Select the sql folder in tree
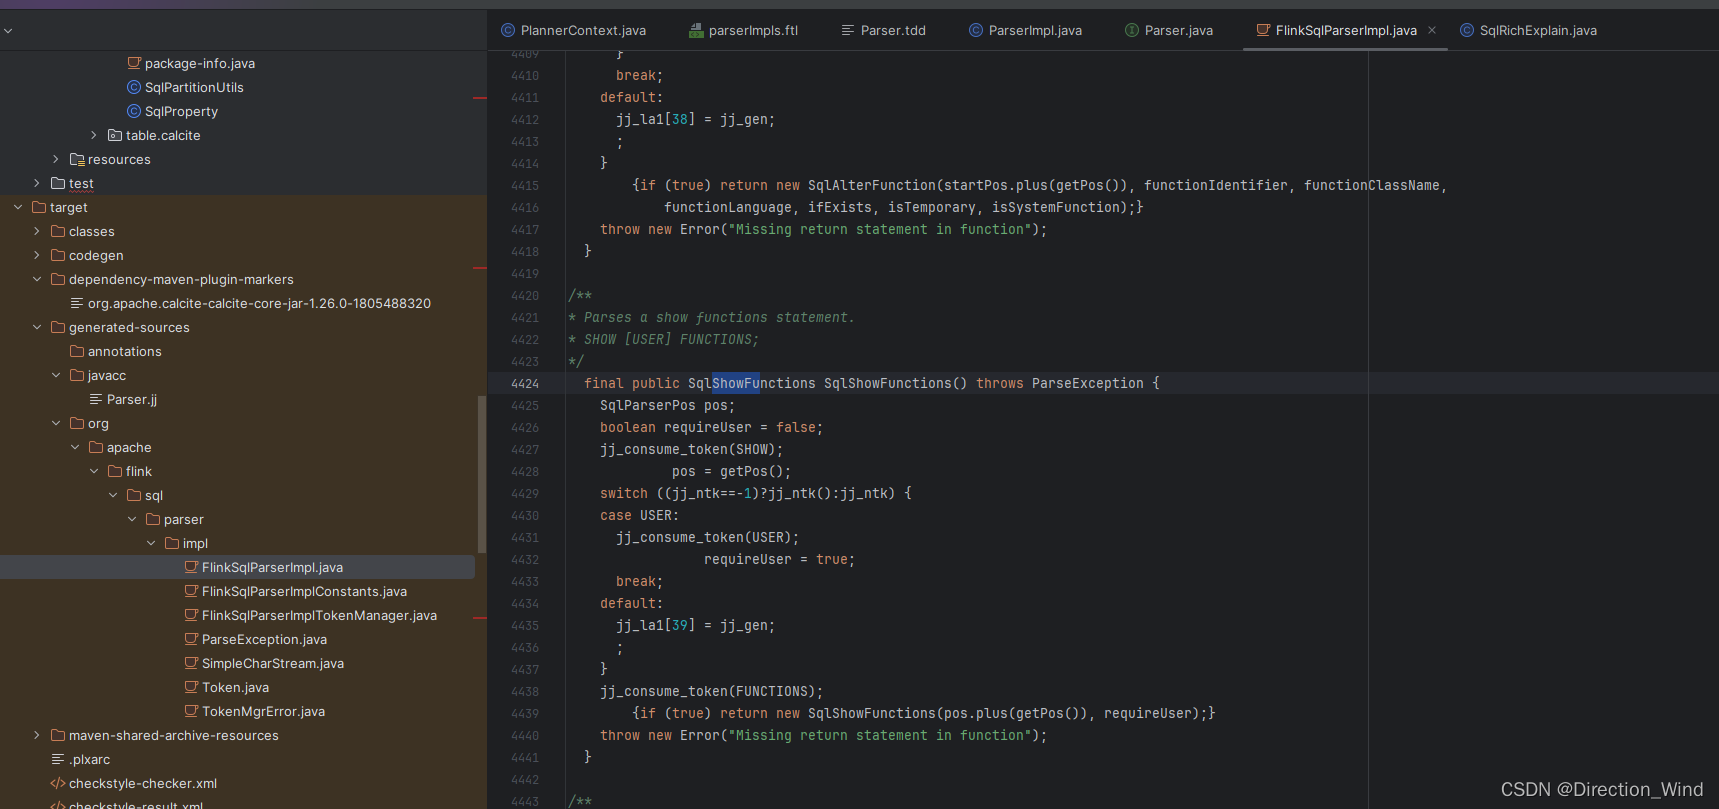Image resolution: width=1719 pixels, height=809 pixels. [154, 495]
